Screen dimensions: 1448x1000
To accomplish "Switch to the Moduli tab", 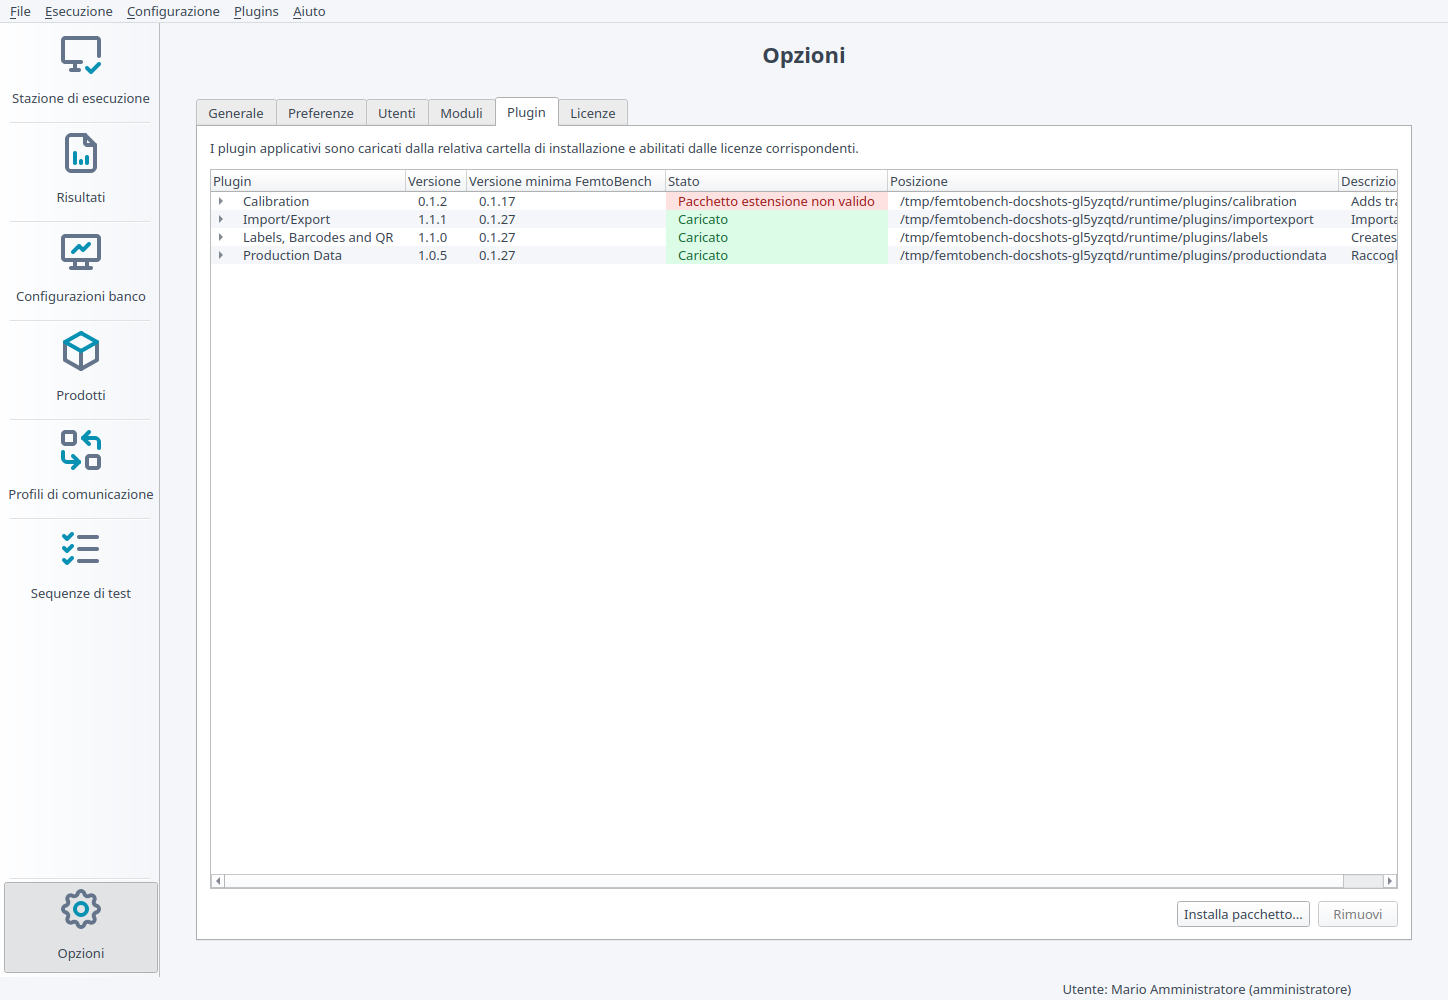I will pyautogui.click(x=462, y=113).
